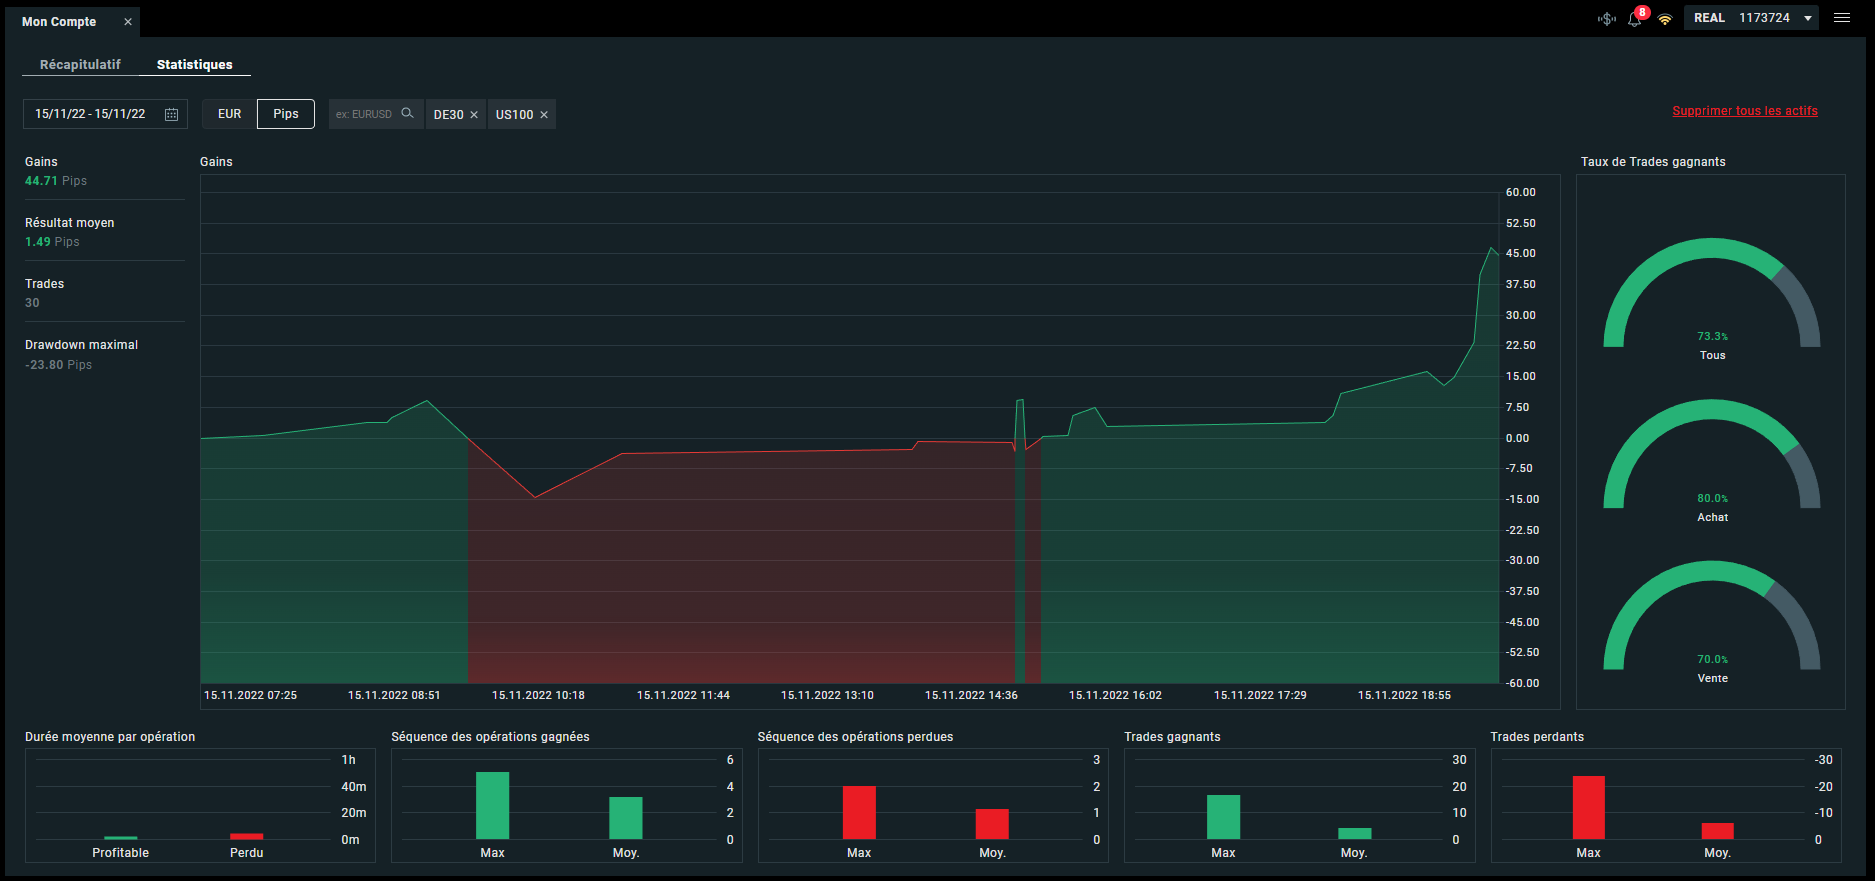Image resolution: width=1875 pixels, height=881 pixels.
Task: Remove the DE30 asset filter
Action: [x=474, y=115]
